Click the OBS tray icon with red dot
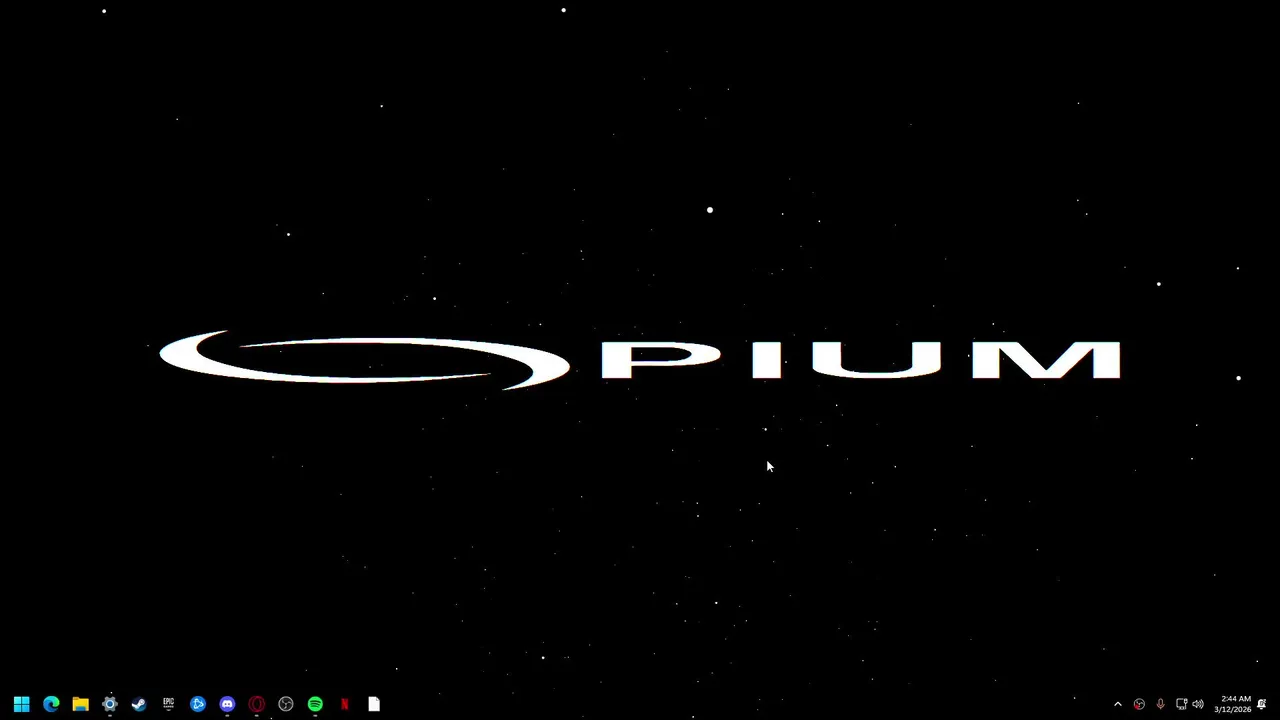Viewport: 1280px width, 720px height. (x=1139, y=704)
